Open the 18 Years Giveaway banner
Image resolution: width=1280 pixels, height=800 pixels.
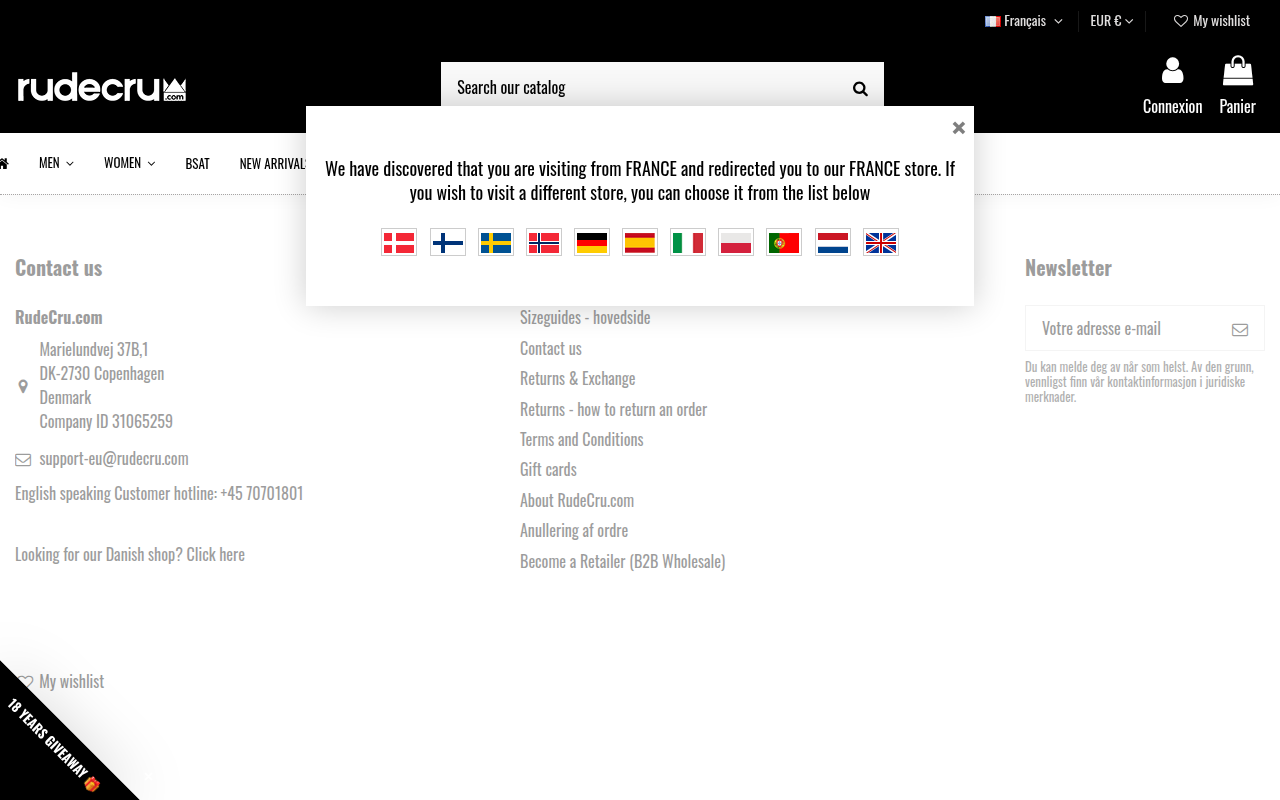(52, 745)
